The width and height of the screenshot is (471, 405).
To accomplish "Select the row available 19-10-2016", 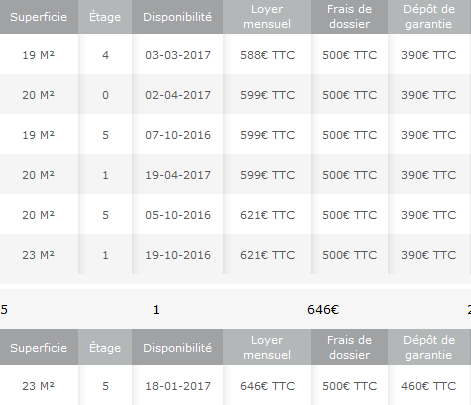I will (x=235, y=254).
